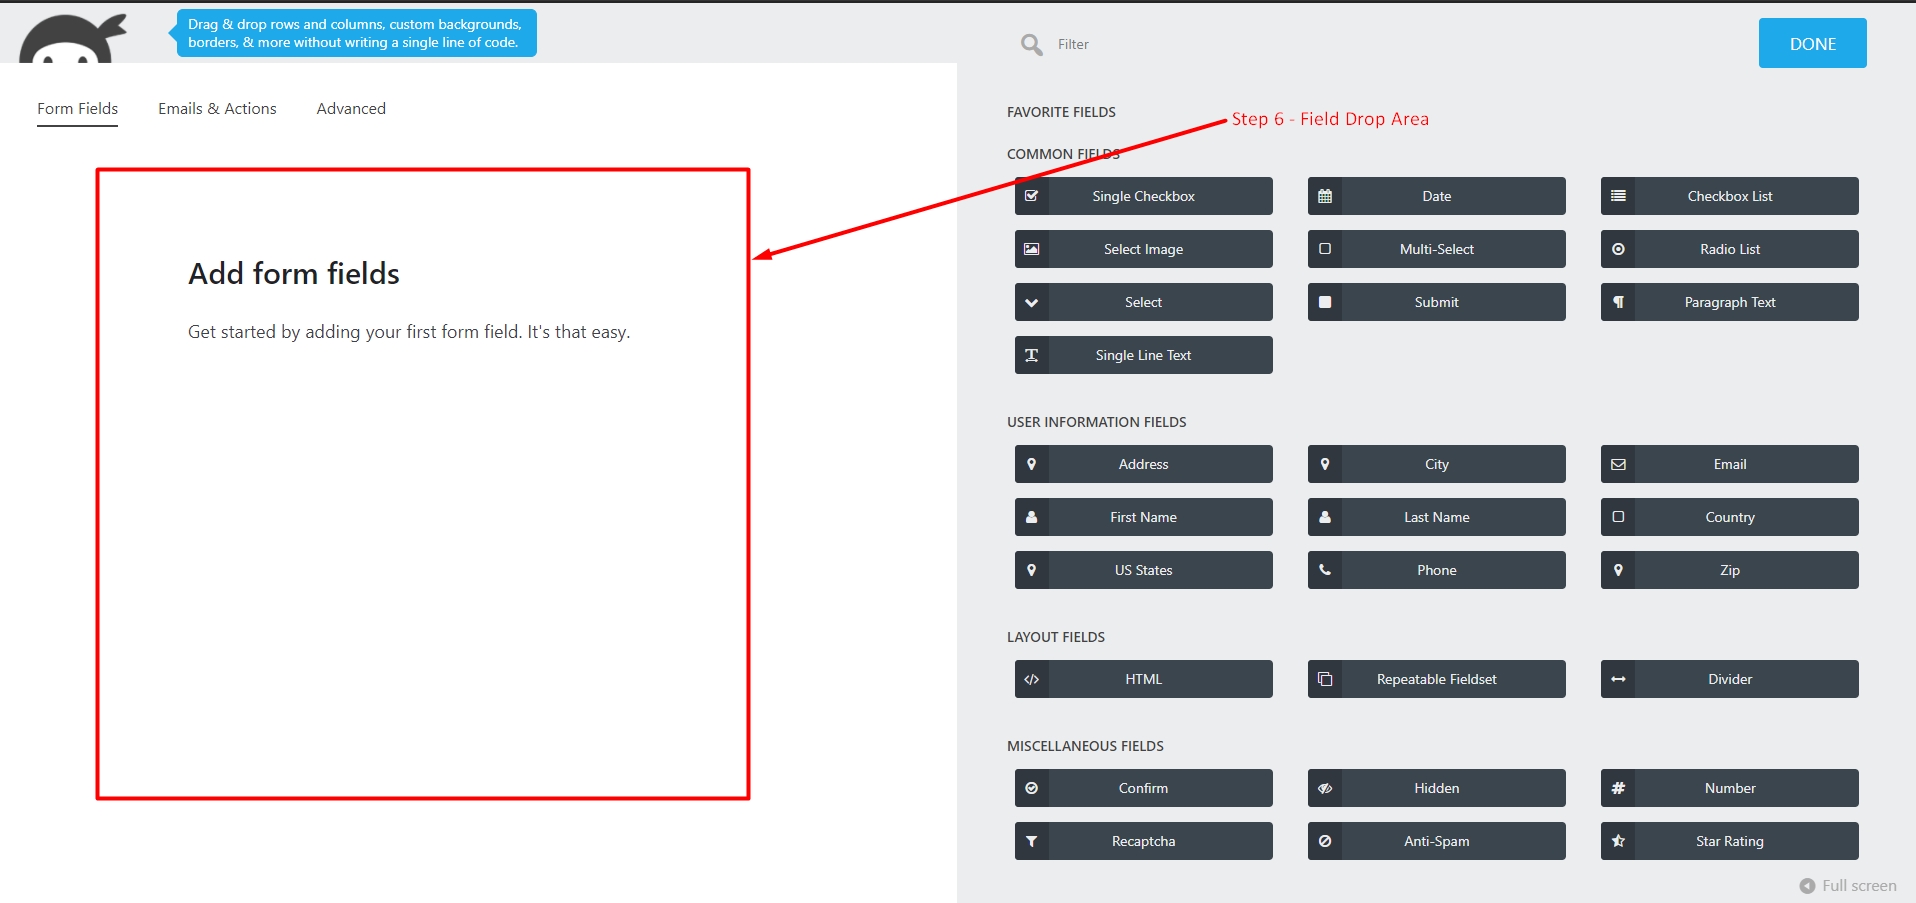Add the Submit field

pyautogui.click(x=1436, y=302)
